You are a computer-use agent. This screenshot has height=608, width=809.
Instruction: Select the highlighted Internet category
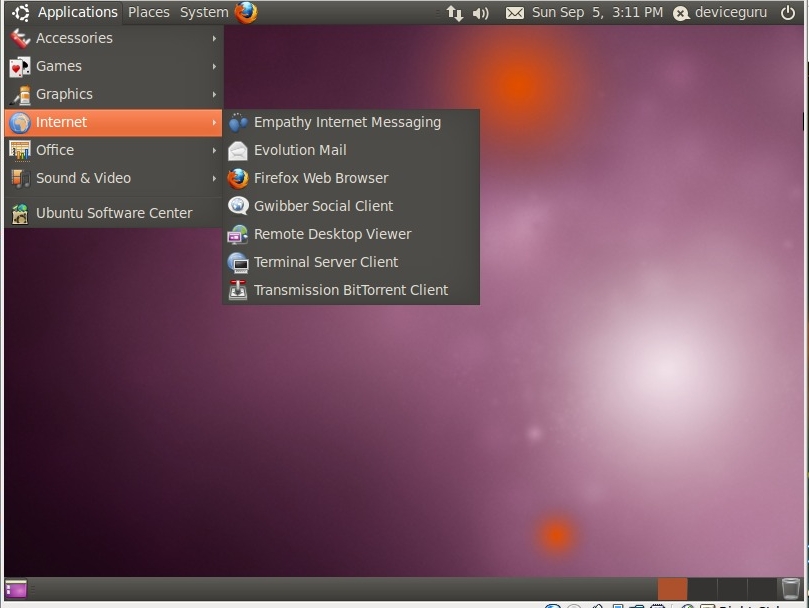click(114, 122)
